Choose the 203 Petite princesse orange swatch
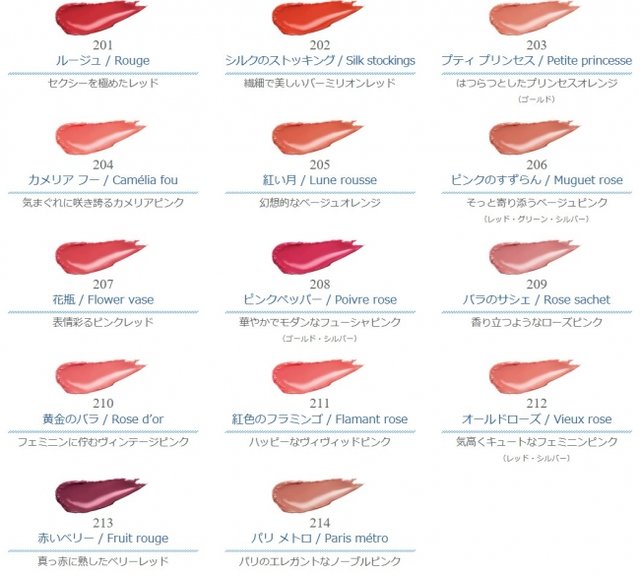 point(534,18)
